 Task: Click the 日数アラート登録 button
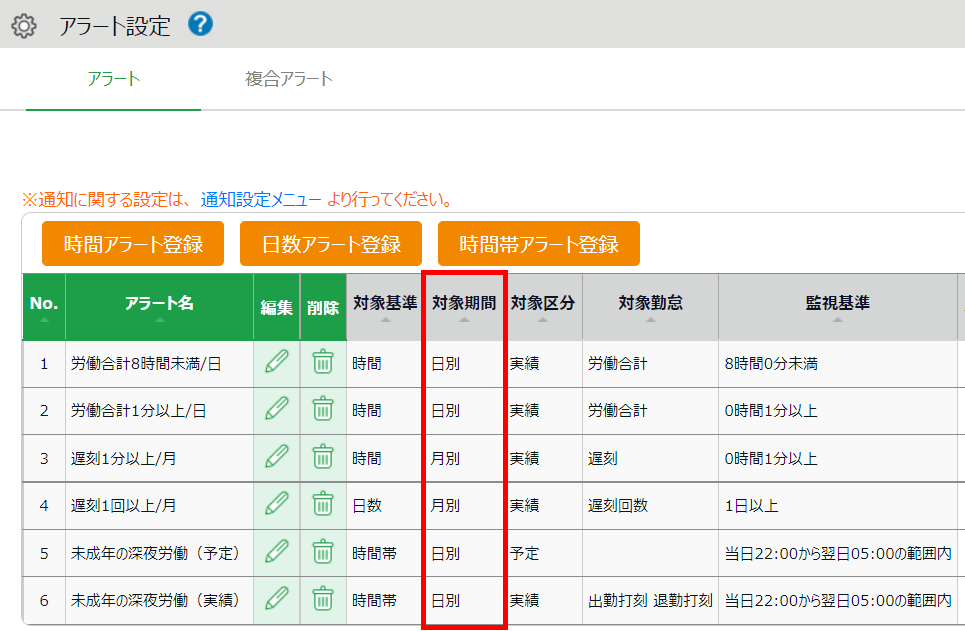tap(331, 244)
